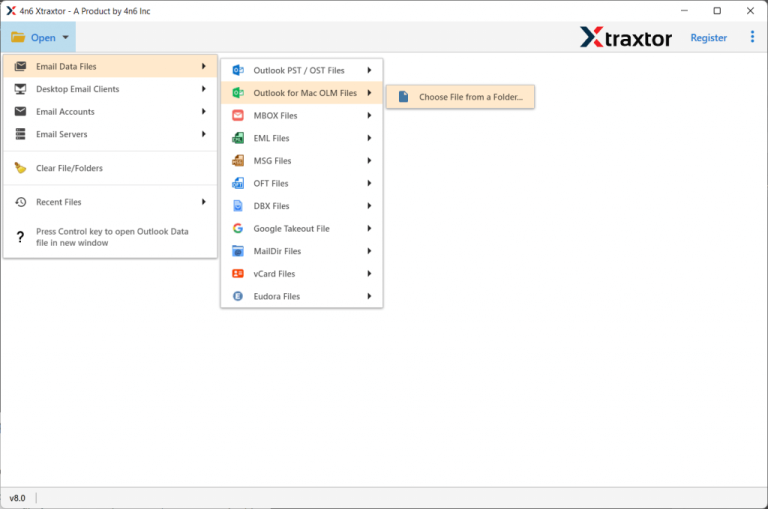Choose Clear File/Folders option
The width and height of the screenshot is (768, 509).
click(110, 168)
